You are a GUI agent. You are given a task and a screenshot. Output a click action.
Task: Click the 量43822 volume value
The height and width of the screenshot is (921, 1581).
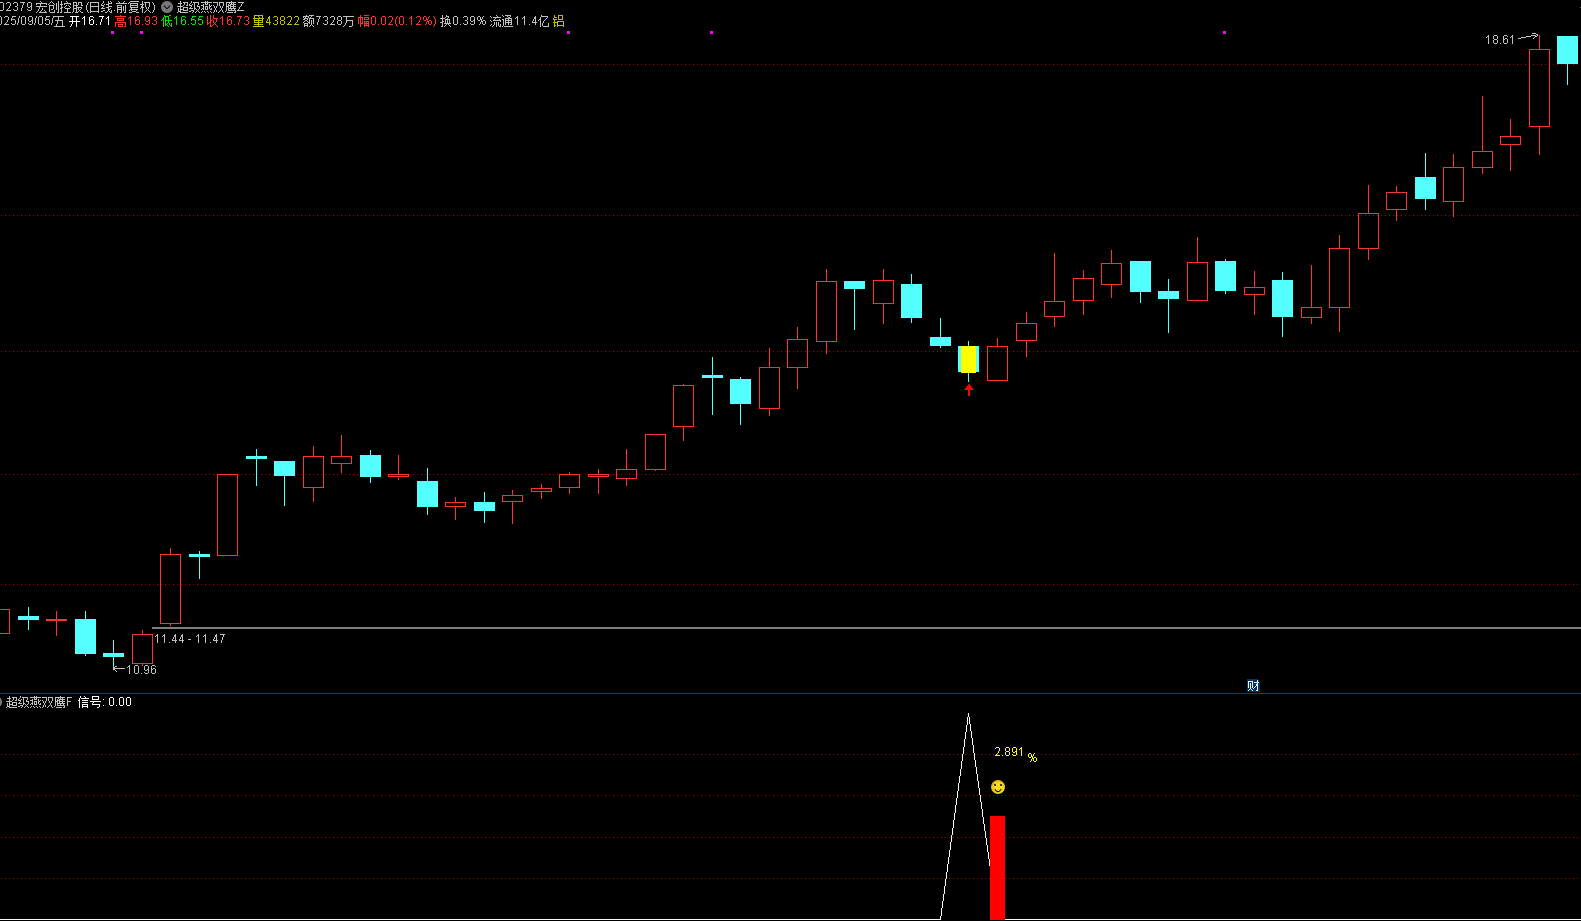click(276, 21)
